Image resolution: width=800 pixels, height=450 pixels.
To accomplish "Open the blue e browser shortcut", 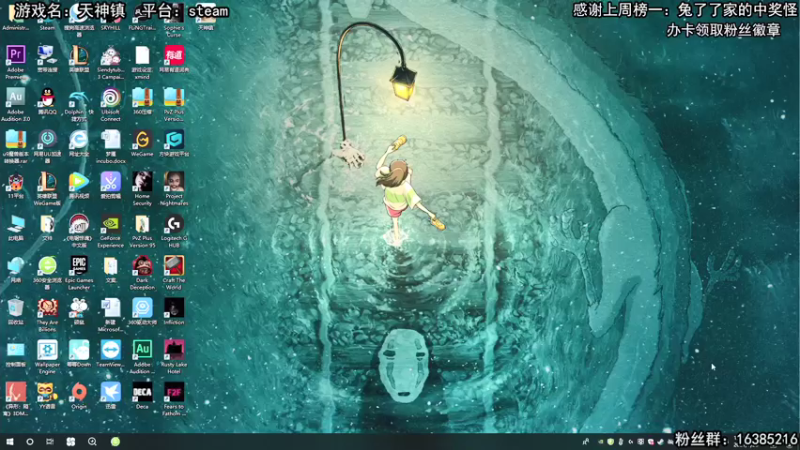I will (x=79, y=139).
